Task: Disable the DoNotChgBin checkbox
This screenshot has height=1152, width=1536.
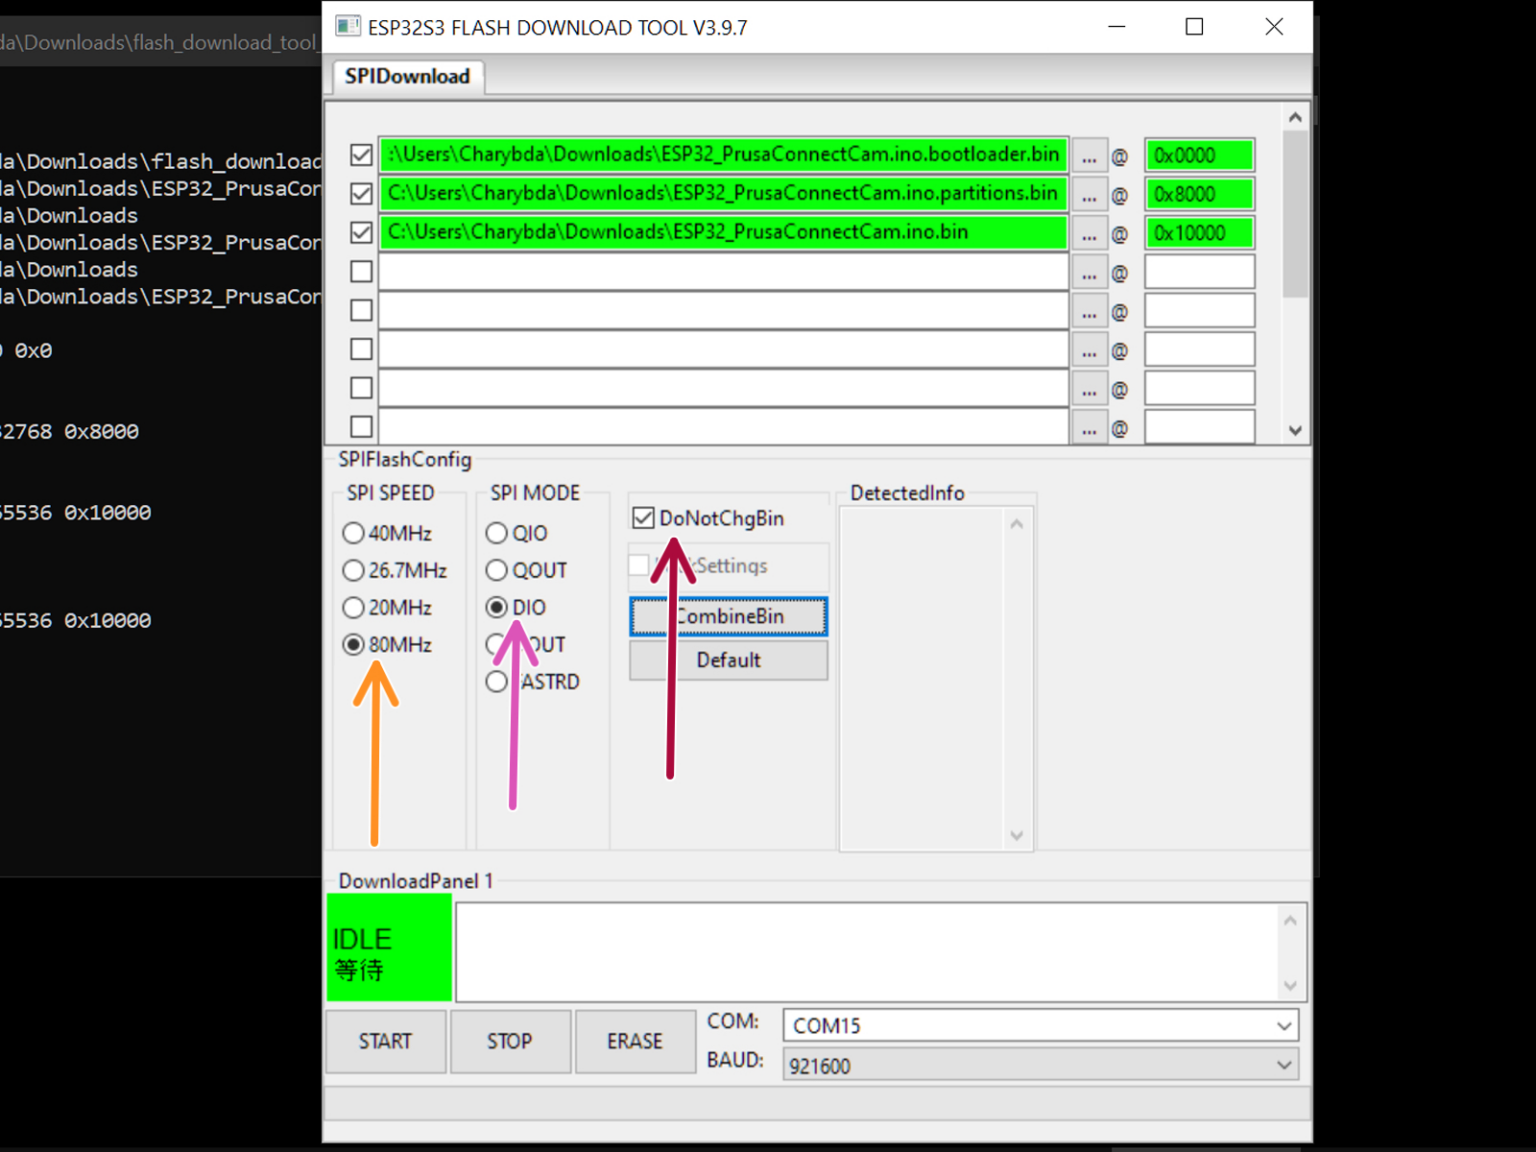Action: point(644,518)
